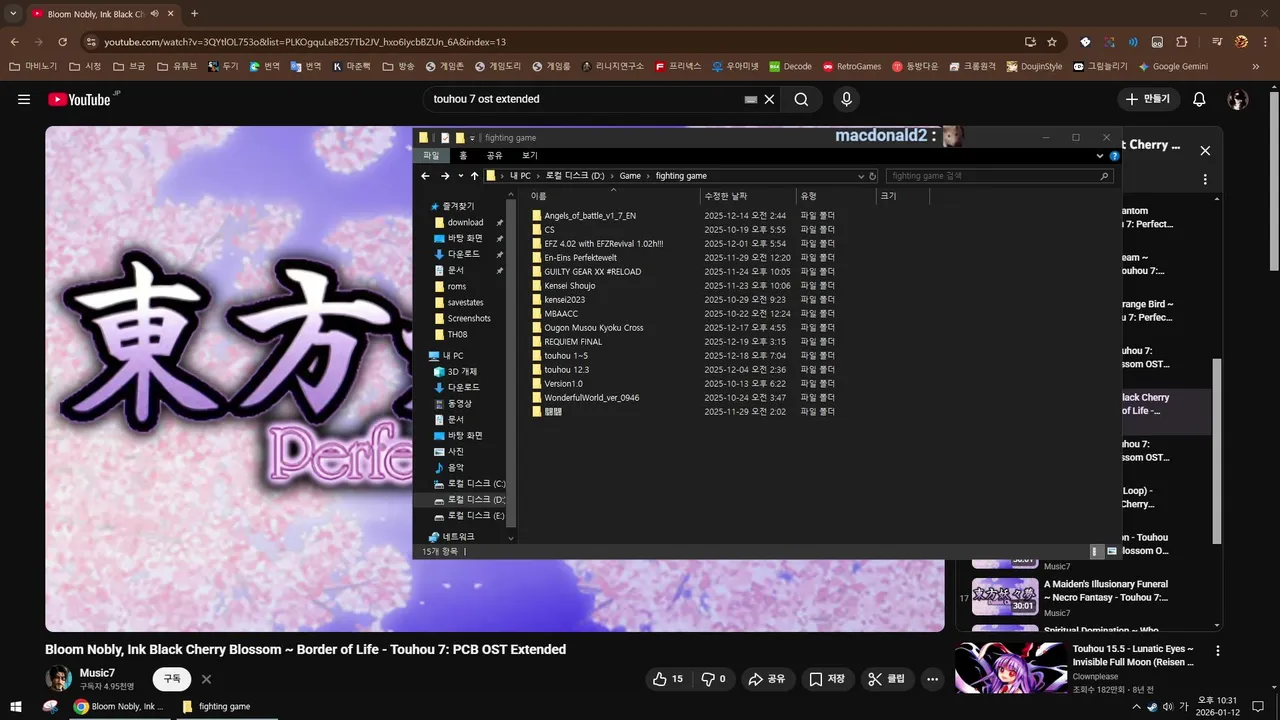
Task: Open the YouTube hamburger guide menu
Action: 24,99
